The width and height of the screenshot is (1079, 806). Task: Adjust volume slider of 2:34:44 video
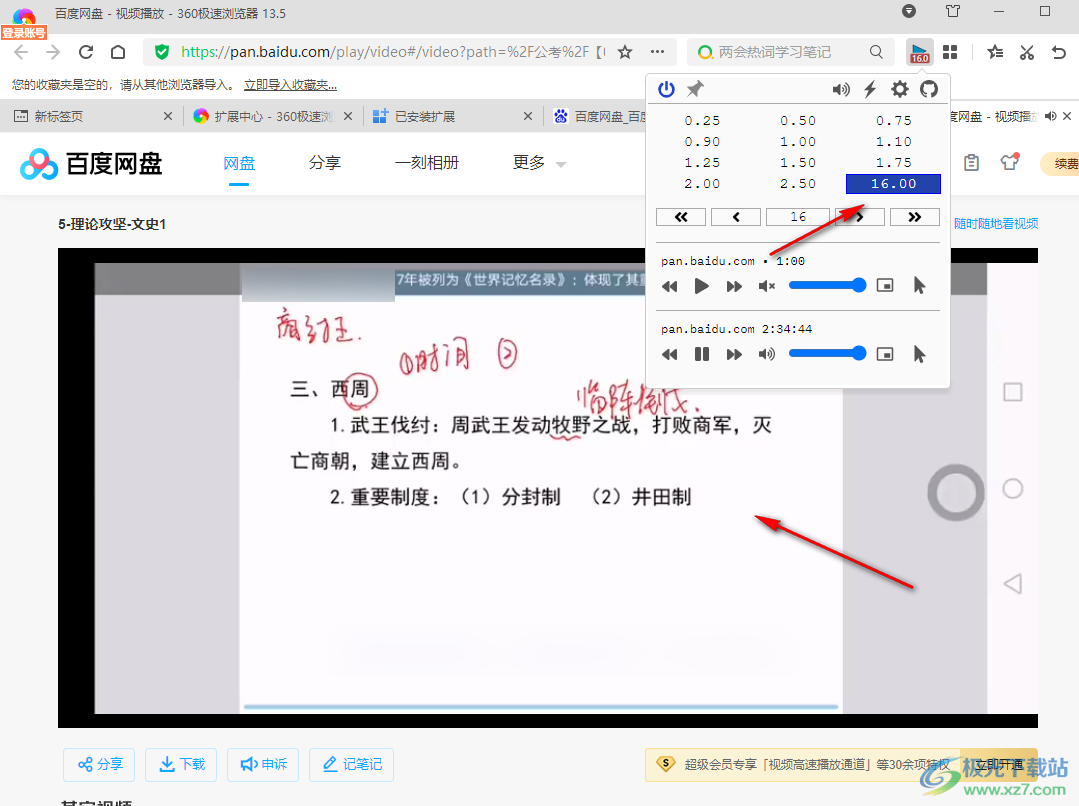pyautogui.click(x=827, y=353)
